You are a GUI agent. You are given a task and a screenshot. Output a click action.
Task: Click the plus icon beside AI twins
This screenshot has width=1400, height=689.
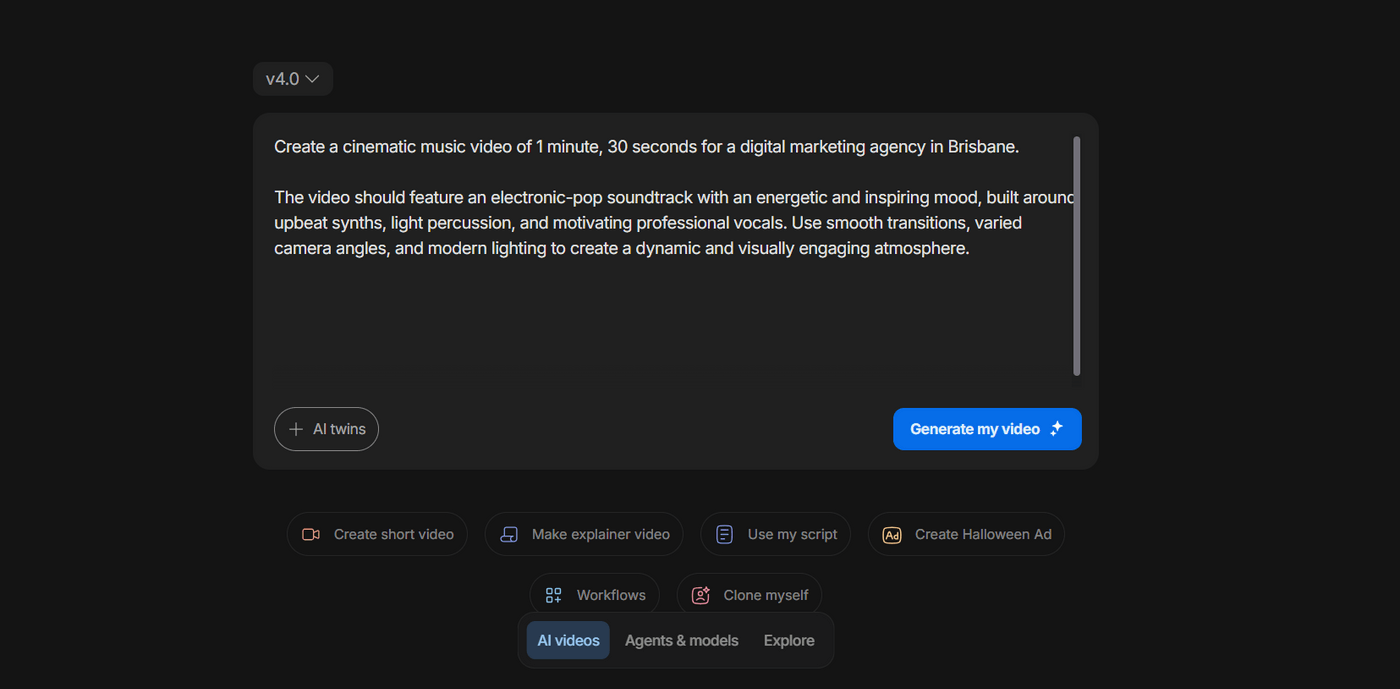(x=296, y=429)
